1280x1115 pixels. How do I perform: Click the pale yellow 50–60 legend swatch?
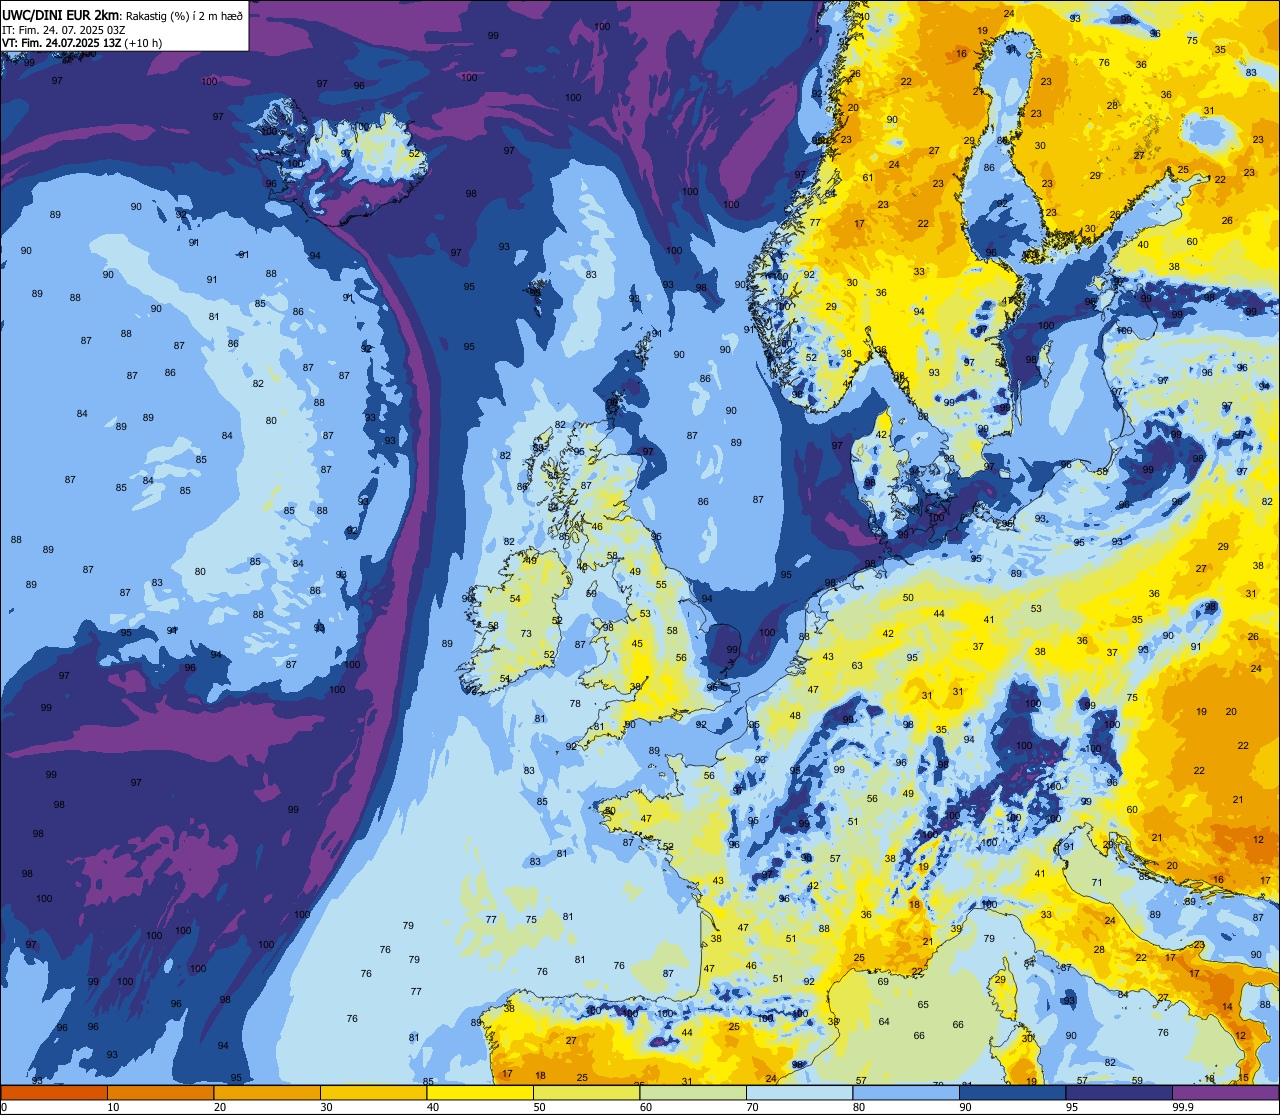(x=586, y=1093)
